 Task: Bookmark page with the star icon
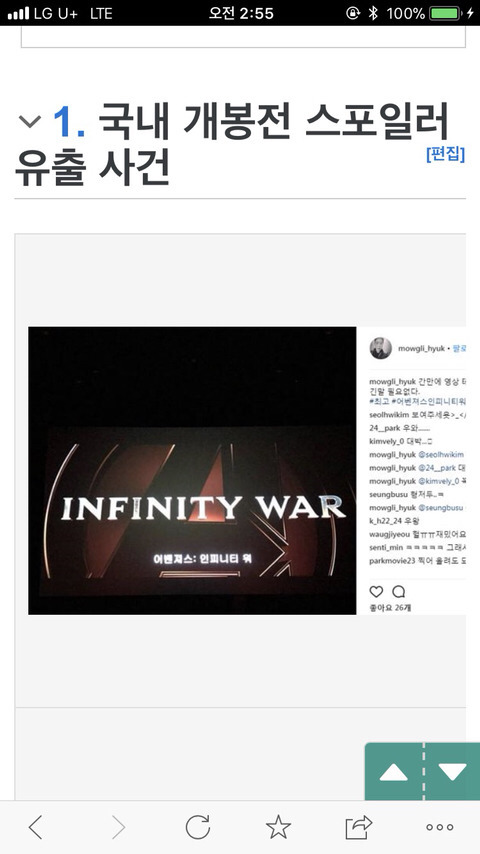tap(278, 827)
